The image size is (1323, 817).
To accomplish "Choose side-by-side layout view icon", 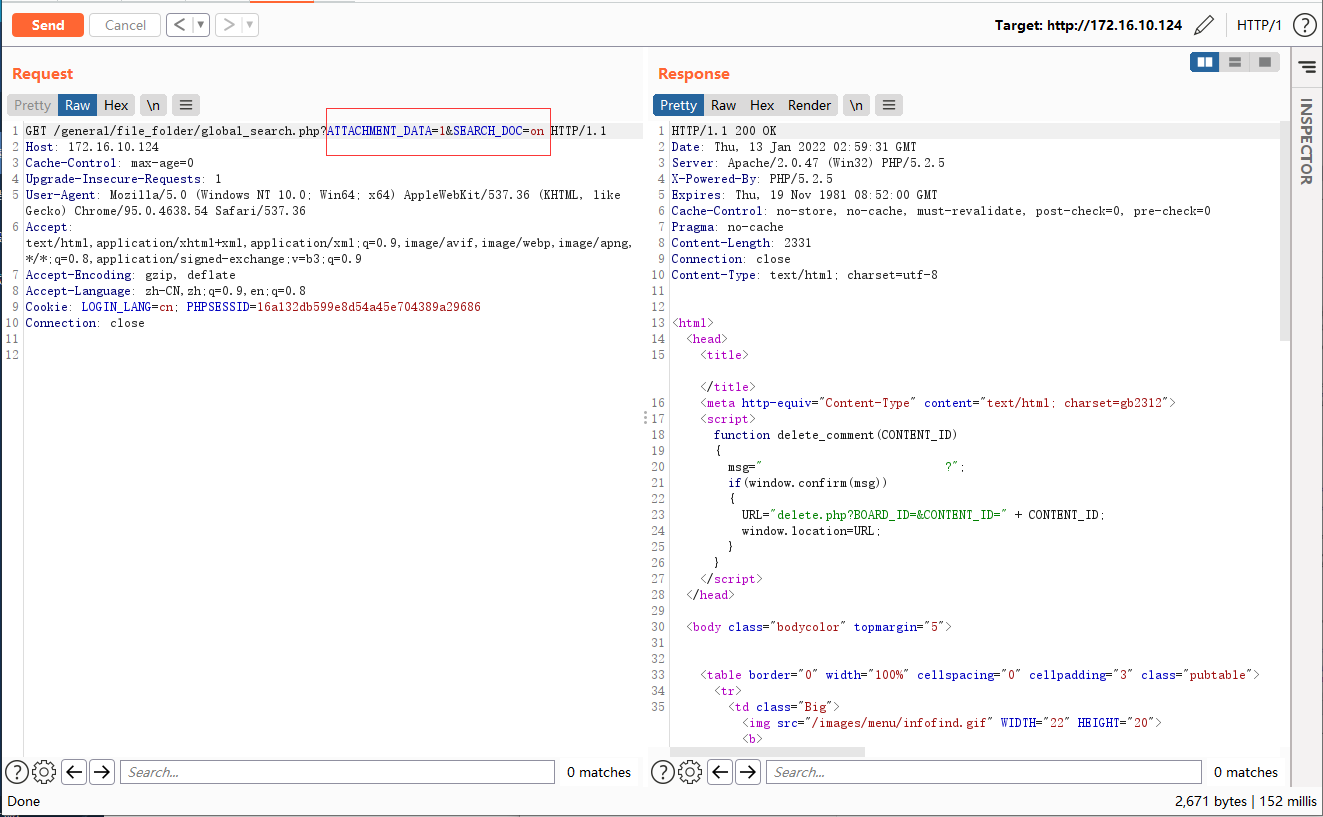I will coord(1205,62).
